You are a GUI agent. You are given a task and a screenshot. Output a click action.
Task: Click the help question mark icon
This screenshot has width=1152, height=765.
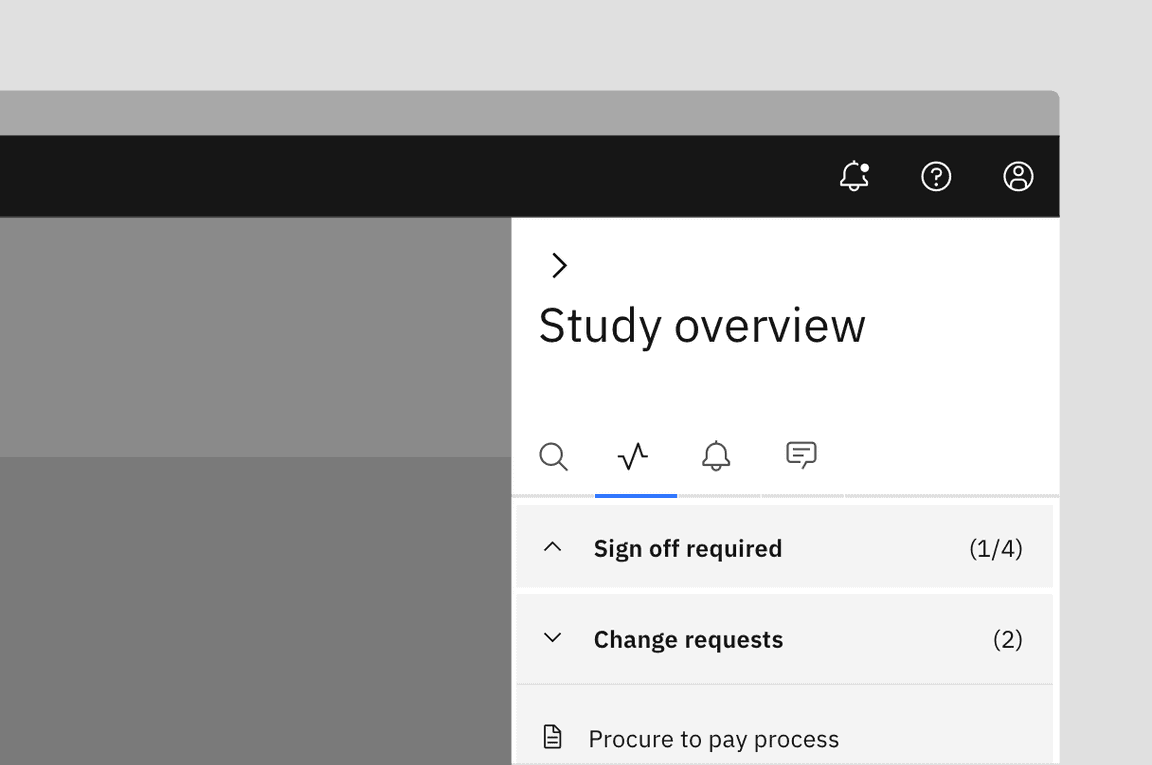tap(936, 177)
